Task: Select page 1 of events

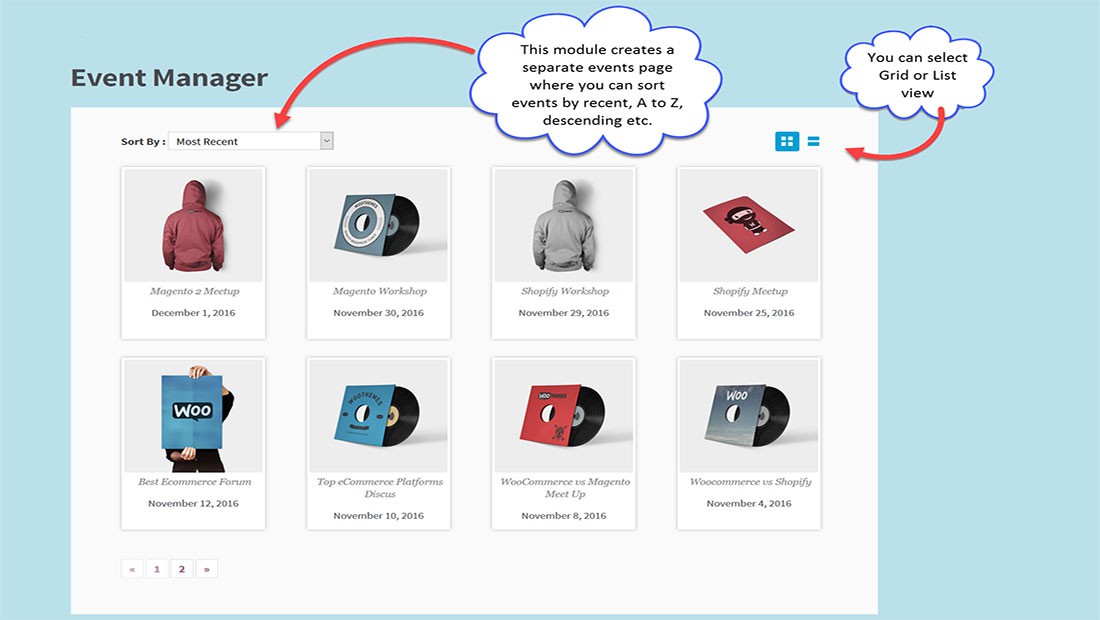Action: (157, 568)
